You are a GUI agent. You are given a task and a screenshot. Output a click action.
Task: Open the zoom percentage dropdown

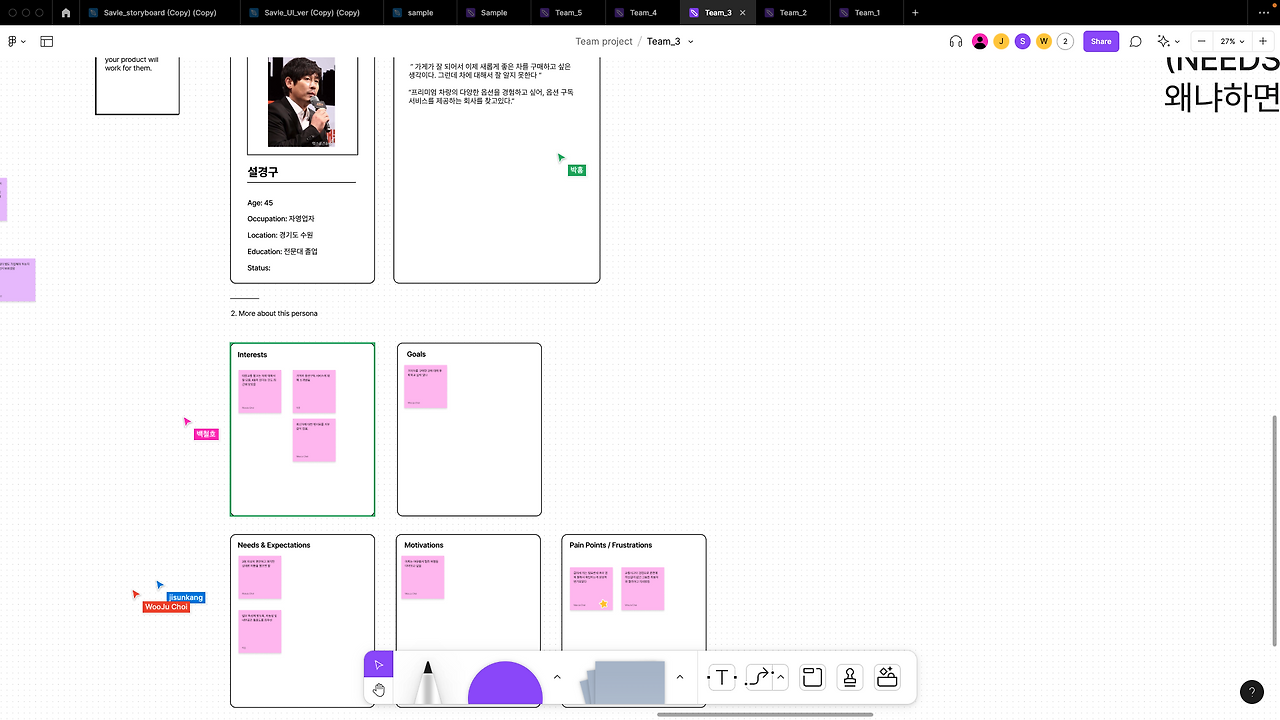coord(1232,41)
